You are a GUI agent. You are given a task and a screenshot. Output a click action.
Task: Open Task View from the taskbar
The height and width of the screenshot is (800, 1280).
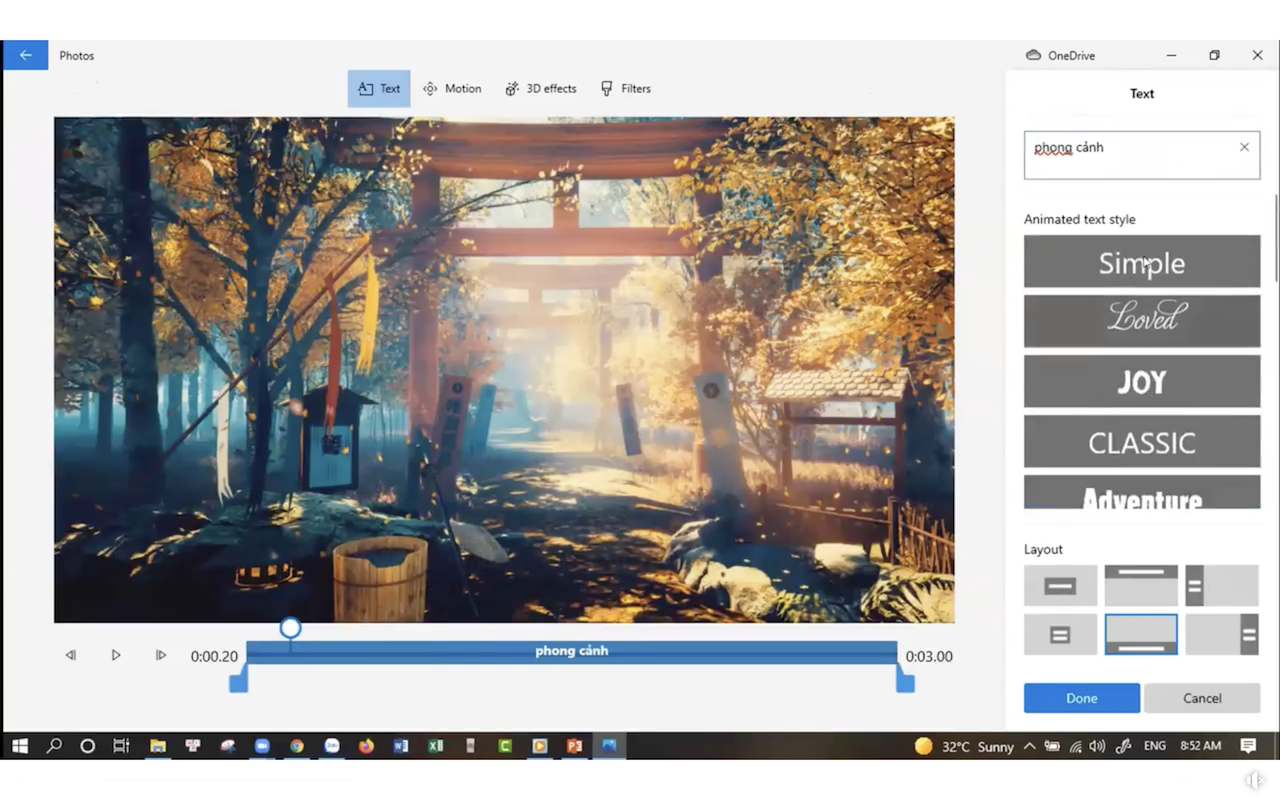[121, 746]
